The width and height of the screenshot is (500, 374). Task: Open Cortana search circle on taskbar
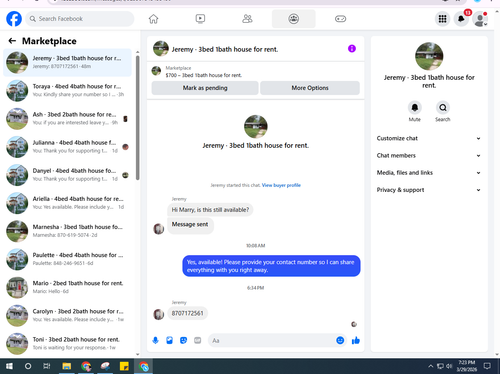point(28,366)
